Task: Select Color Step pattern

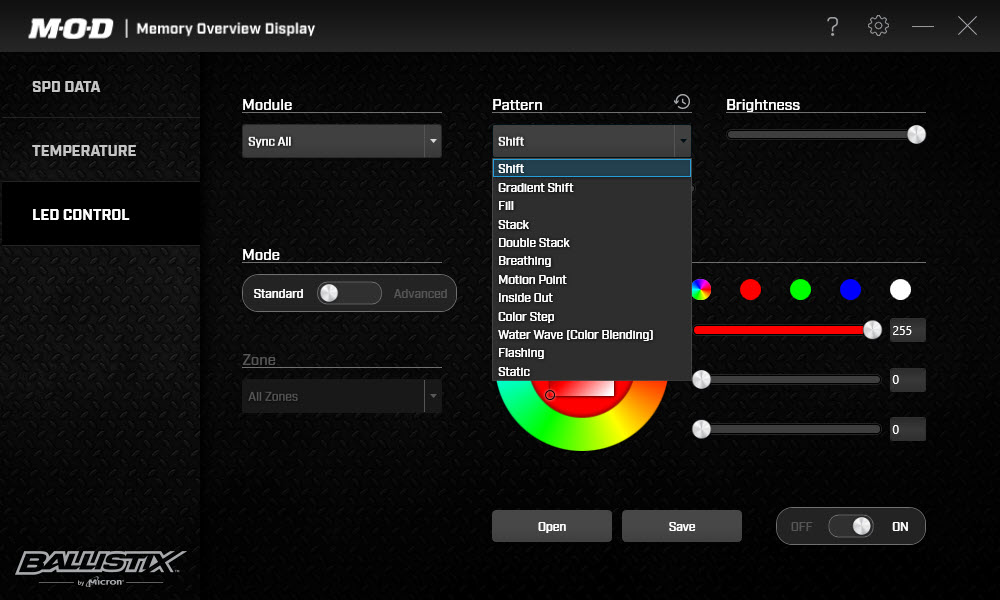Action: point(592,316)
